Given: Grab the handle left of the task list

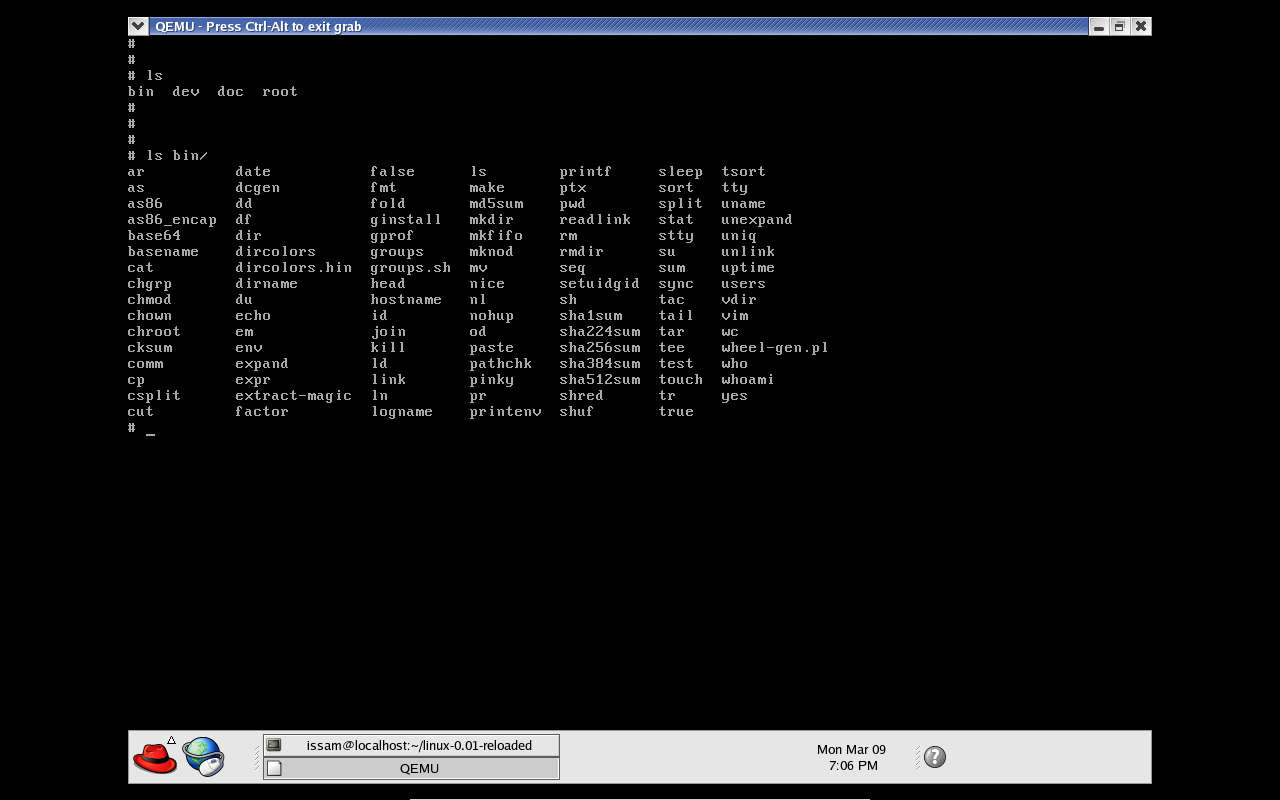Looking at the screenshot, I should click(256, 757).
